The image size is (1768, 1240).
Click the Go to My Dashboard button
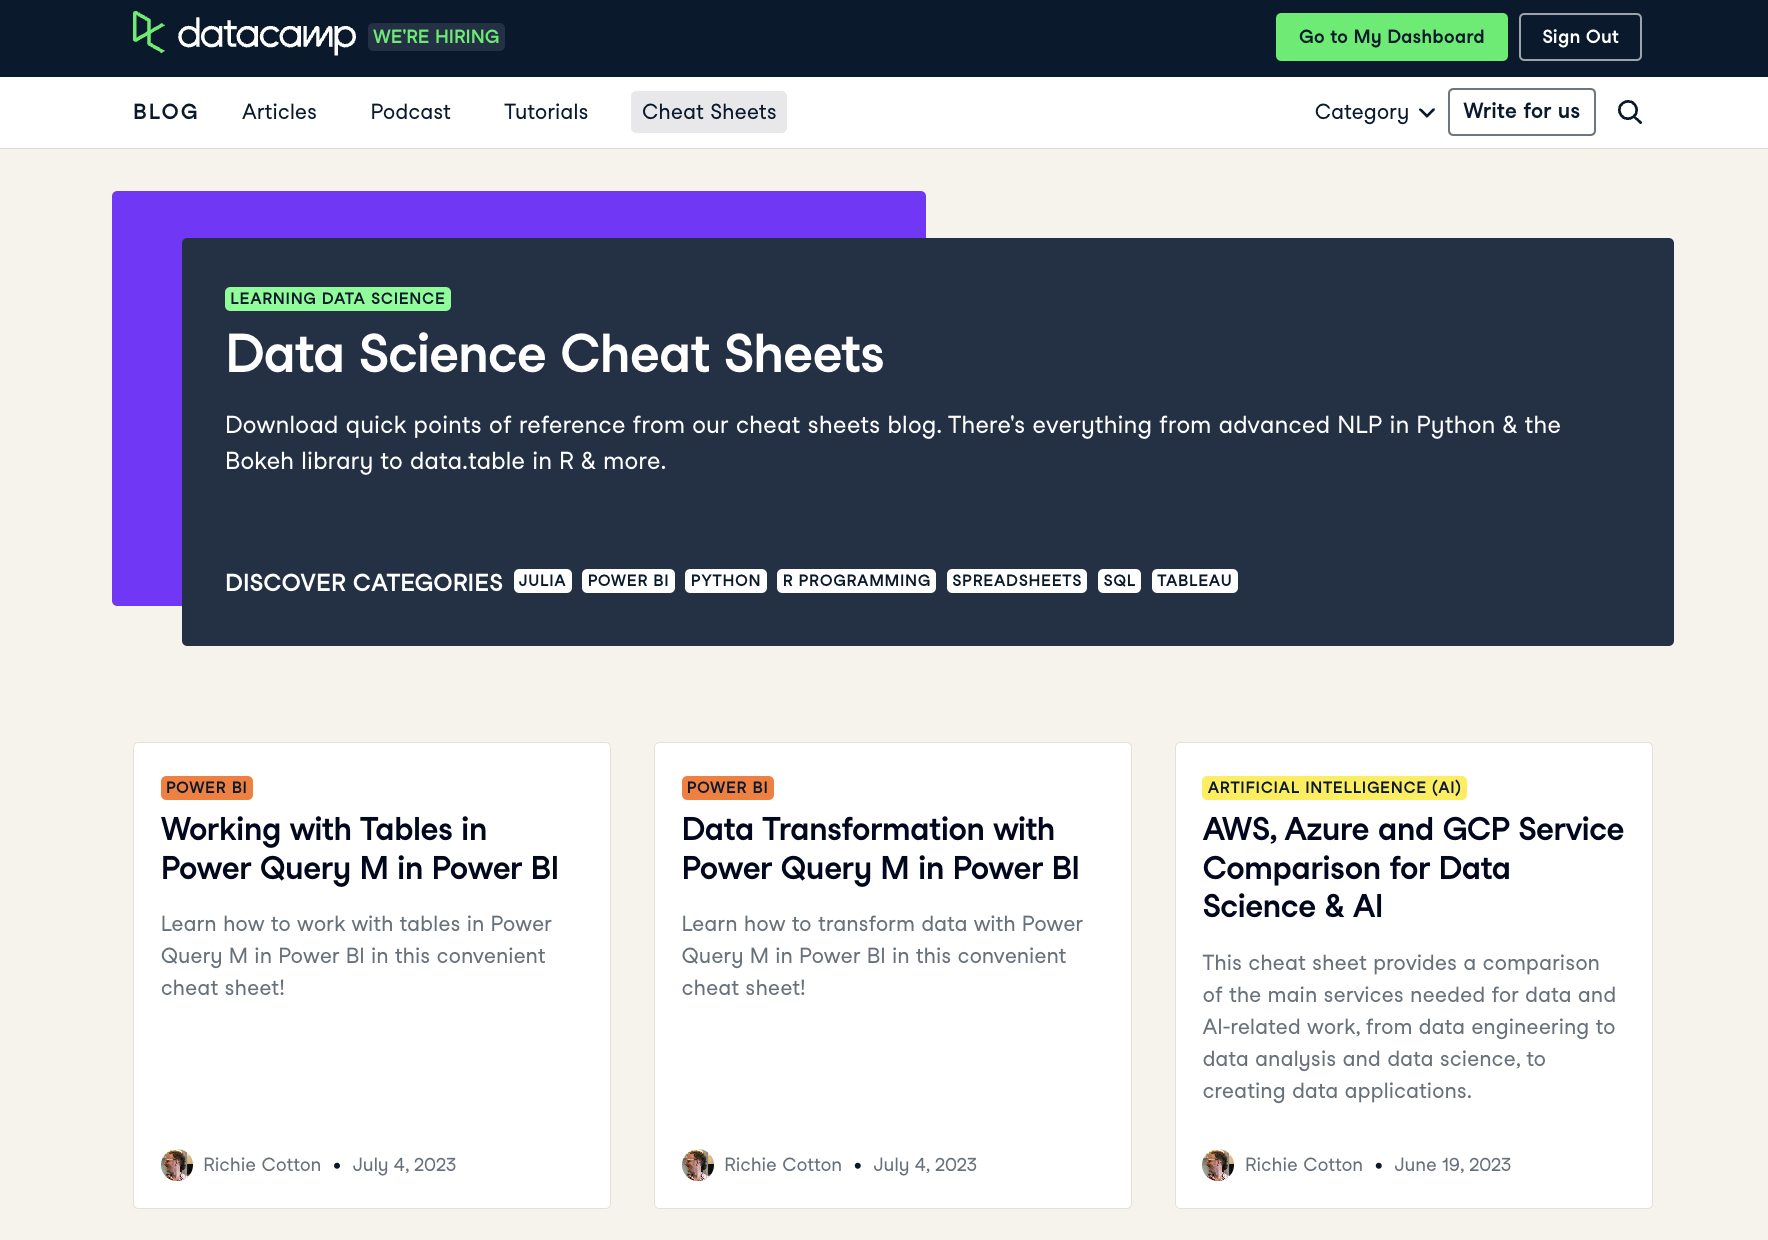1391,37
